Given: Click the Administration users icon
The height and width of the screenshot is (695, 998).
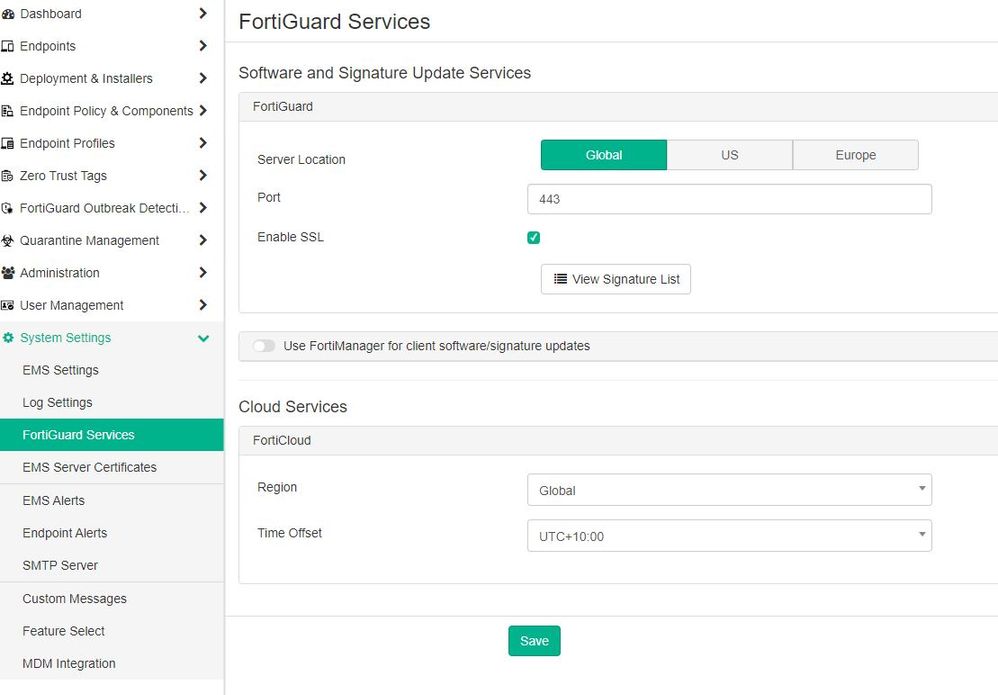Looking at the screenshot, I should 8,273.
